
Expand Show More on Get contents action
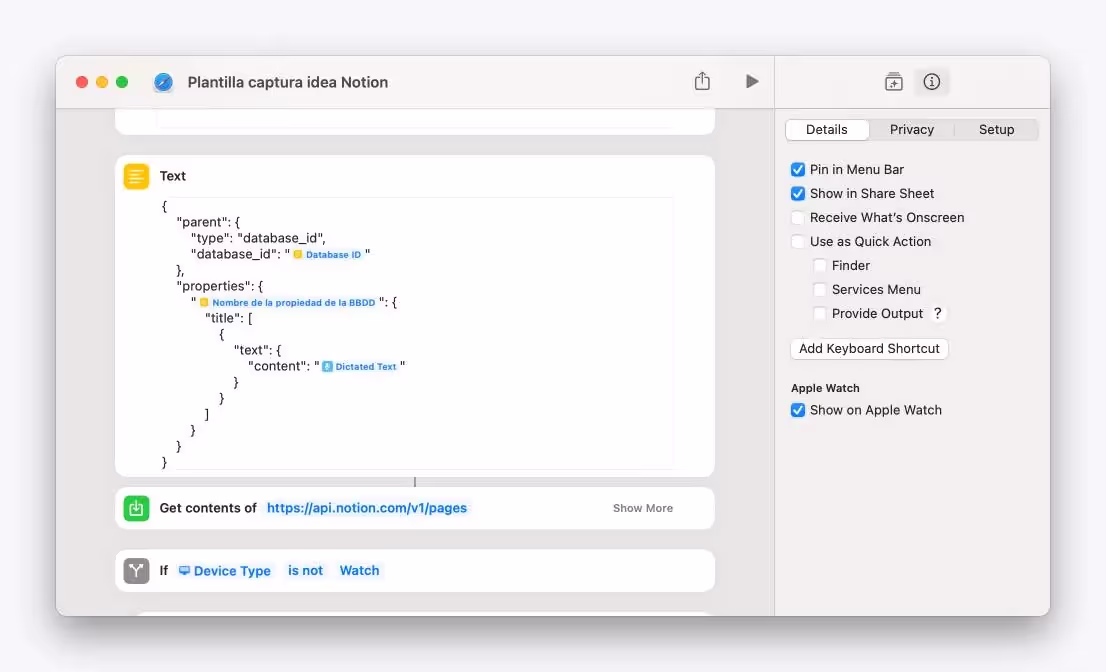[643, 508]
